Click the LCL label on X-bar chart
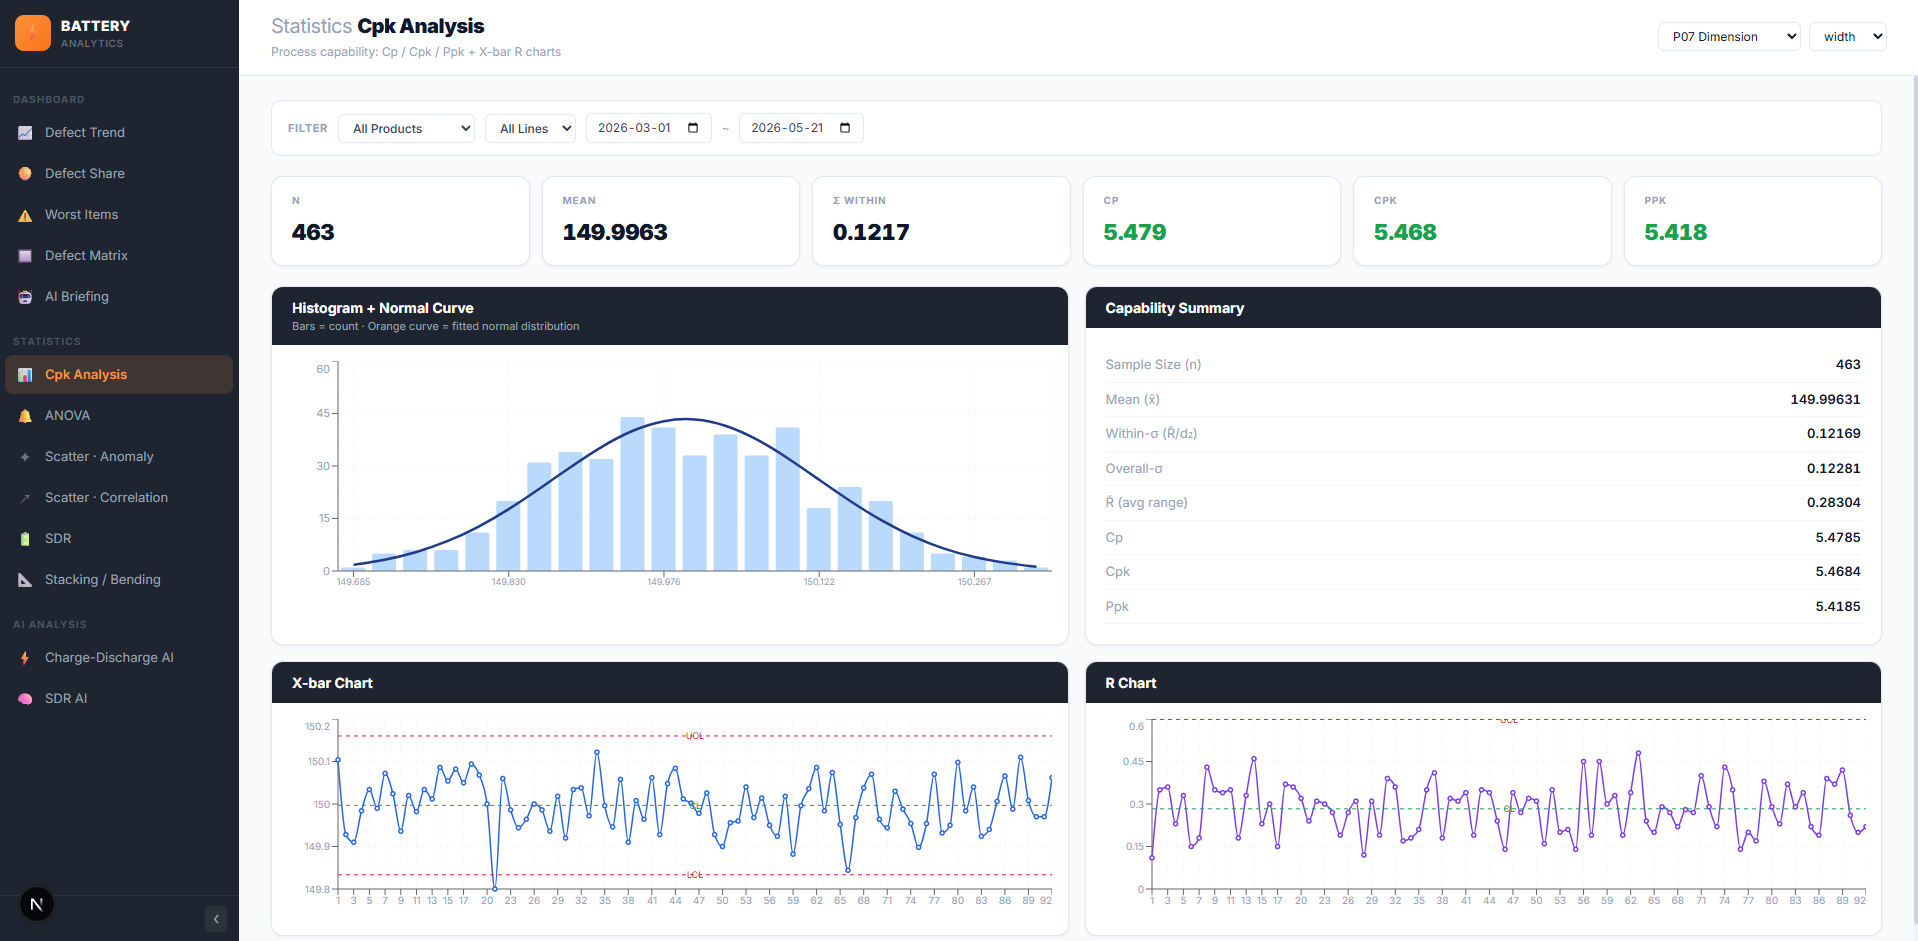1918x941 pixels. pyautogui.click(x=695, y=875)
